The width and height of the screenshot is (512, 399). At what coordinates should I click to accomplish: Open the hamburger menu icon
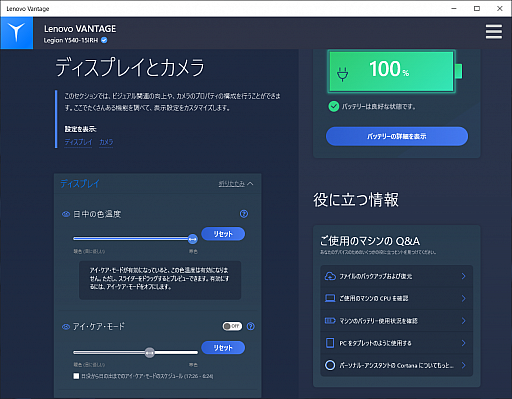tap(494, 32)
